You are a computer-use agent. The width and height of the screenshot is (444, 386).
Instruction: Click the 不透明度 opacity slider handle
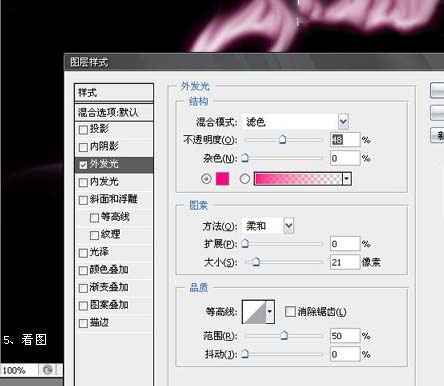tap(282, 139)
